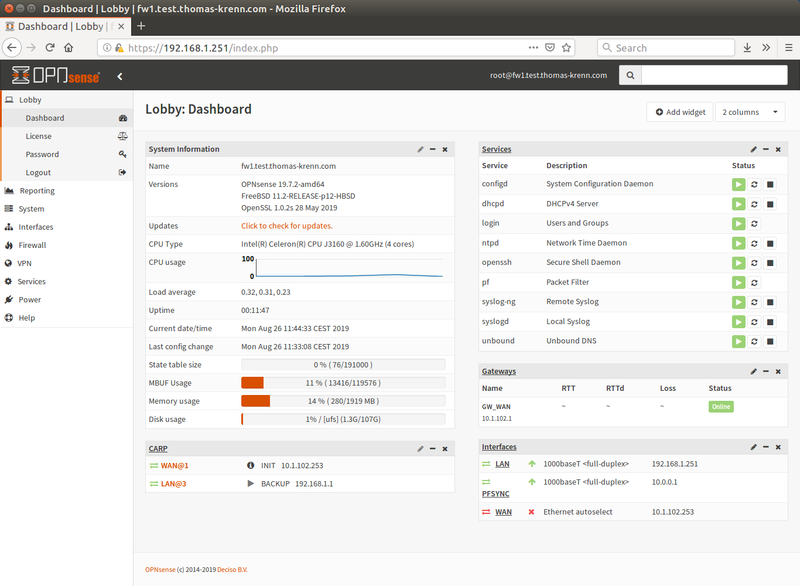Stop the openssh service
The height and width of the screenshot is (586, 800).
[770, 263]
